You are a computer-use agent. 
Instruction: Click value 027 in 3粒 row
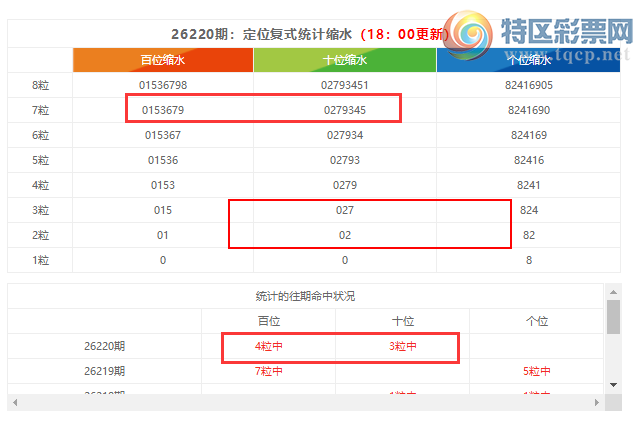pos(345,210)
